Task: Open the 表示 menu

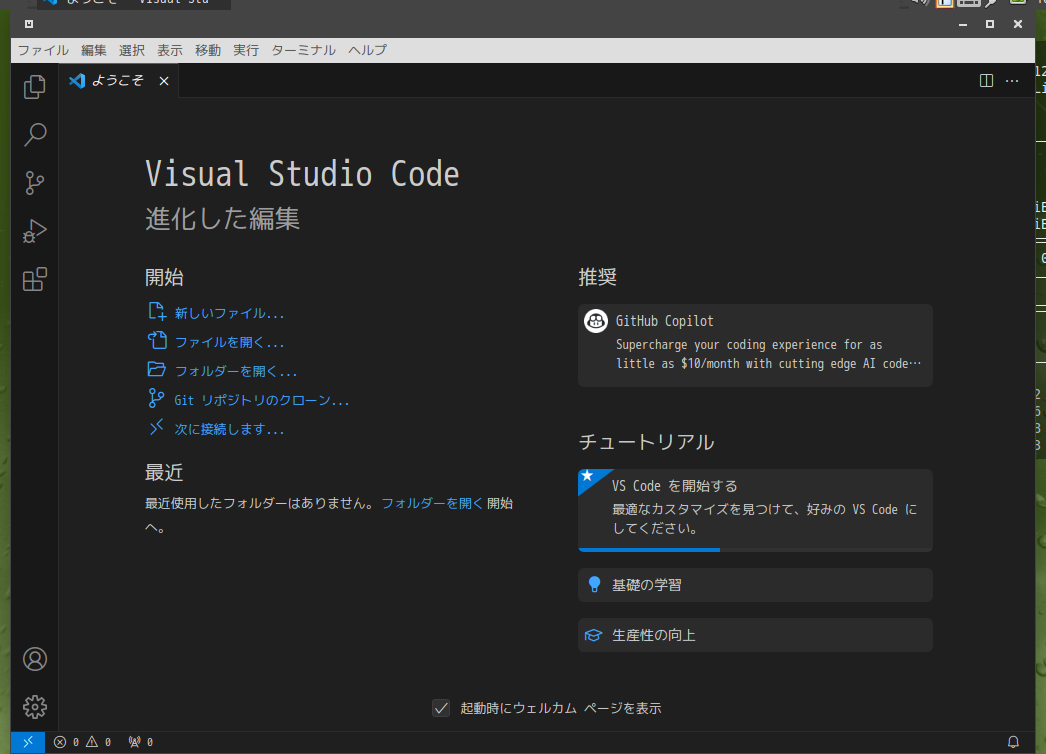Action: pyautogui.click(x=170, y=51)
